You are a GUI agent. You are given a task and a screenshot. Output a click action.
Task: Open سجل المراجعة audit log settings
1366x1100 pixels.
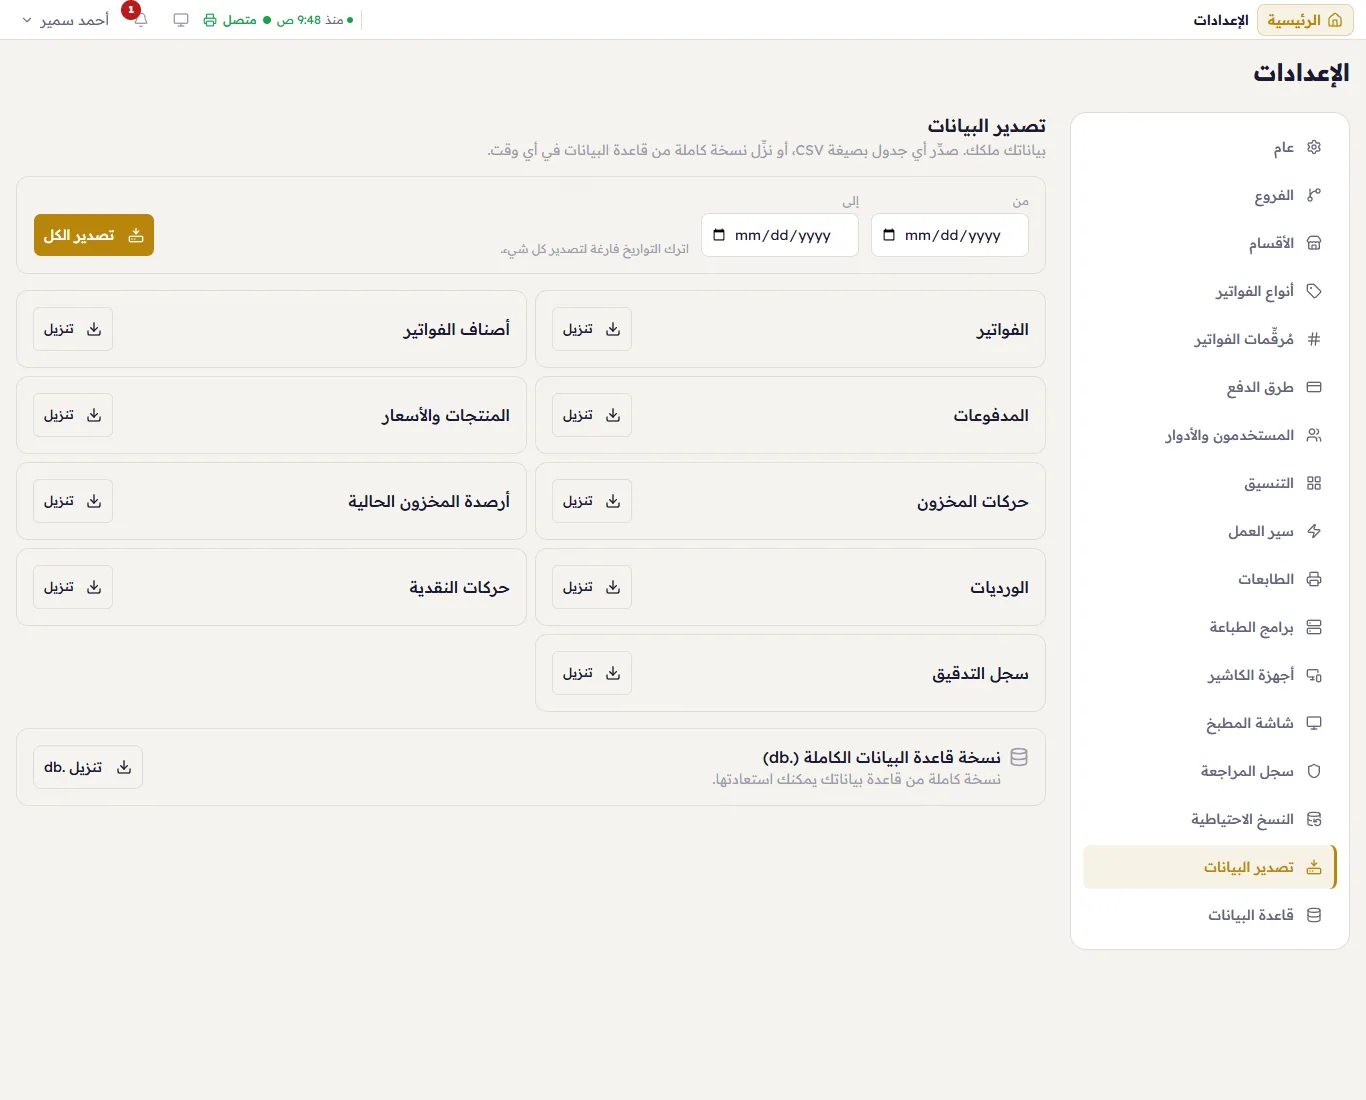pyautogui.click(x=1209, y=771)
